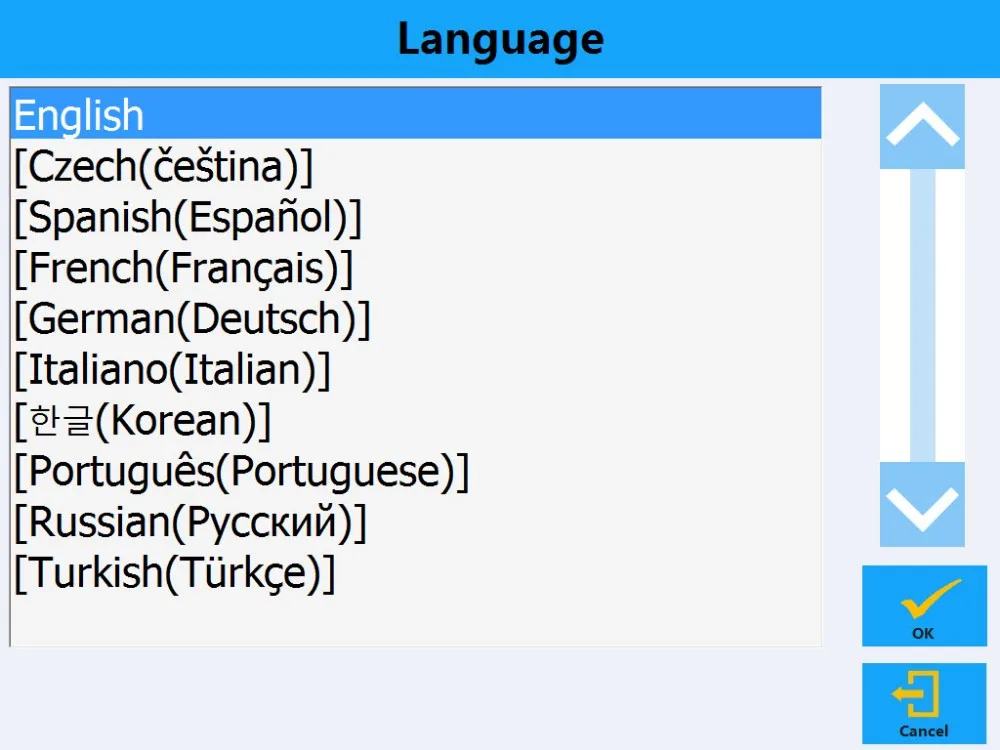Select Português (Portuguese) option
The image size is (1000, 750).
(x=241, y=471)
